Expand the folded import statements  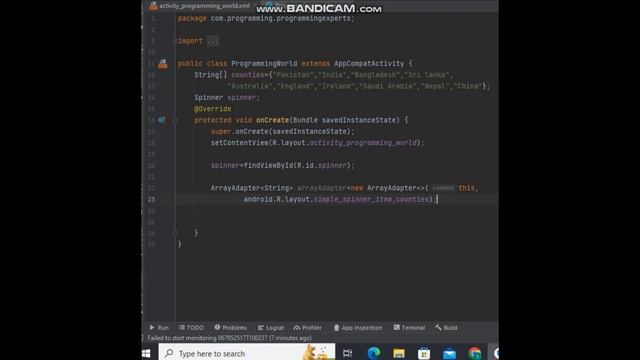[213, 41]
